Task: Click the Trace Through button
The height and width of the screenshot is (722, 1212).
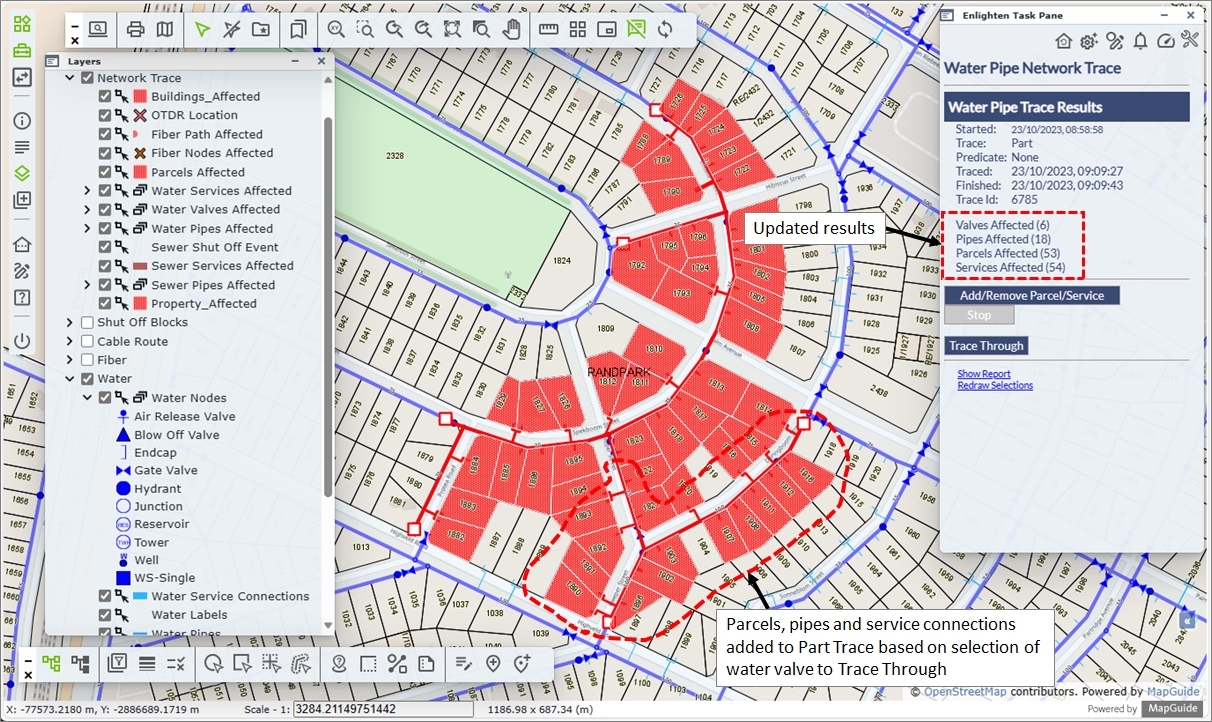Action: click(x=986, y=346)
